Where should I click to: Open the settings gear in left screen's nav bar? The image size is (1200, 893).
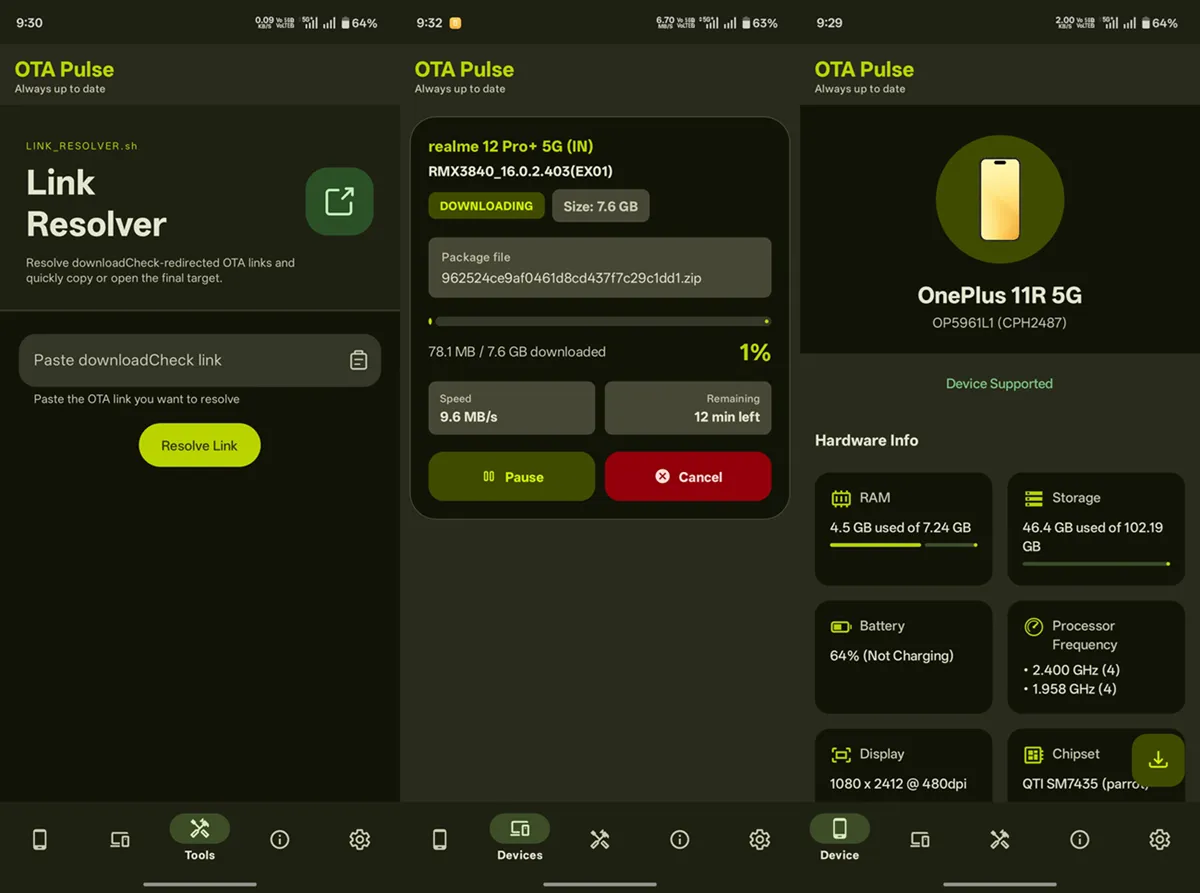tap(360, 839)
